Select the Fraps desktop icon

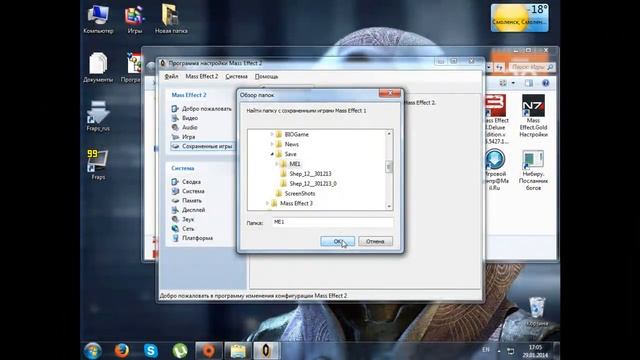pos(98,164)
